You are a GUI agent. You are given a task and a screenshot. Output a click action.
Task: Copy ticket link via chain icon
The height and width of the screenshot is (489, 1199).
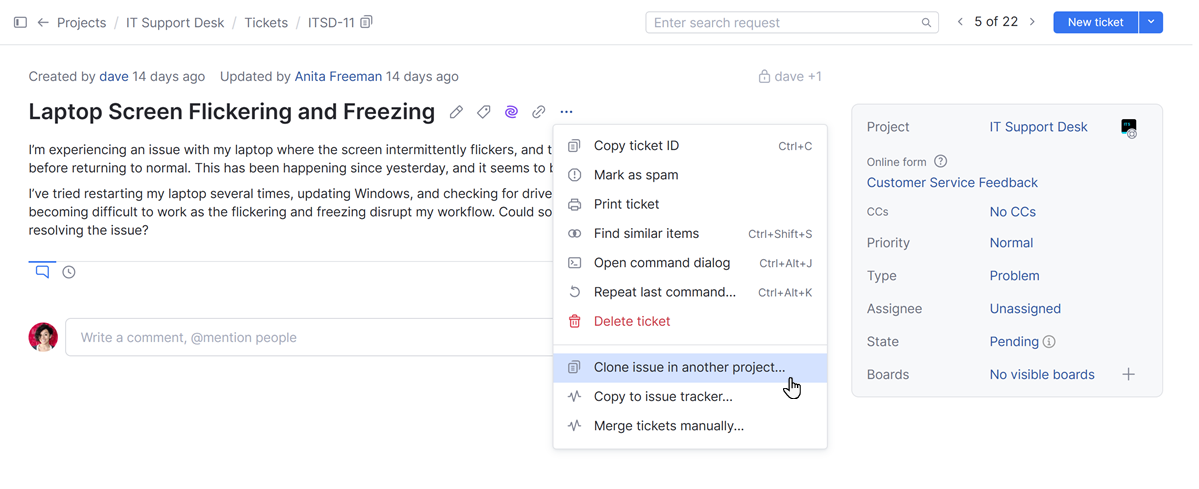pyautogui.click(x=538, y=112)
